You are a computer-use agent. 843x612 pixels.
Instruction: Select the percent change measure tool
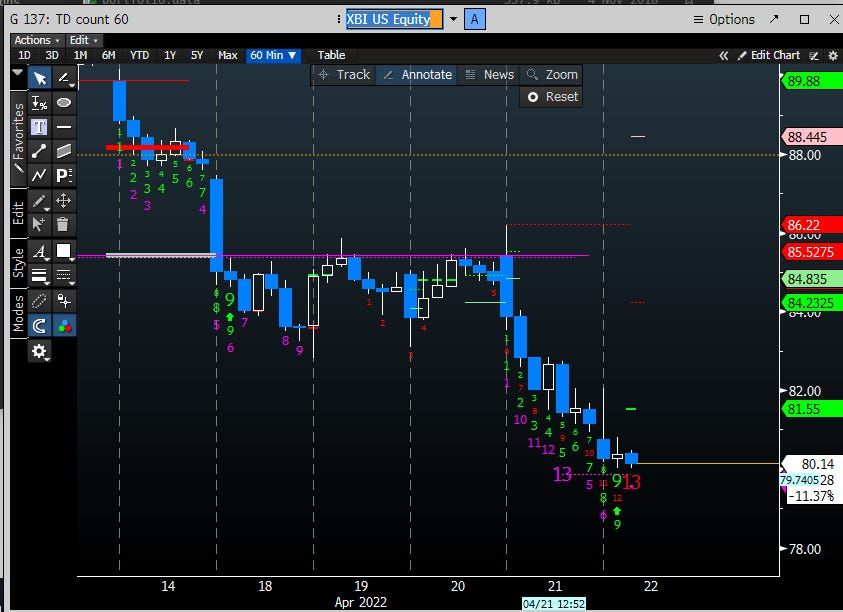39,103
